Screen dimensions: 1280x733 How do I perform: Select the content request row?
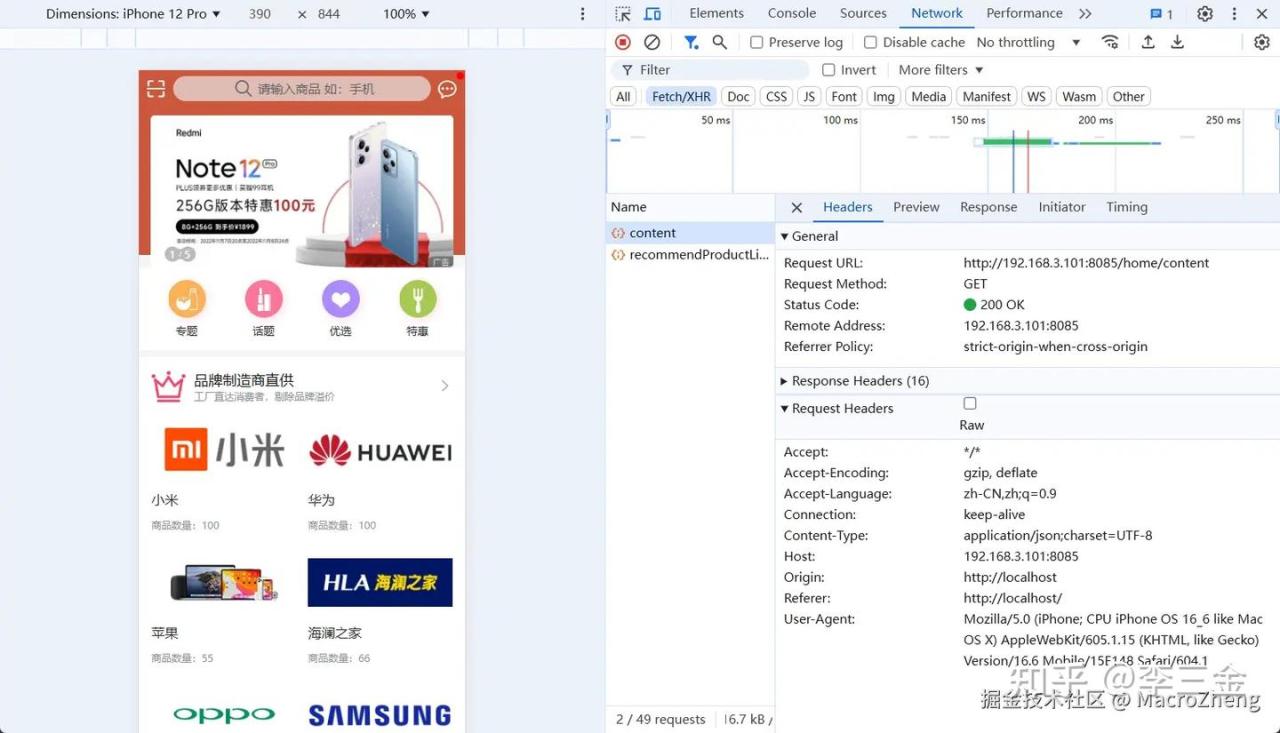coord(690,233)
